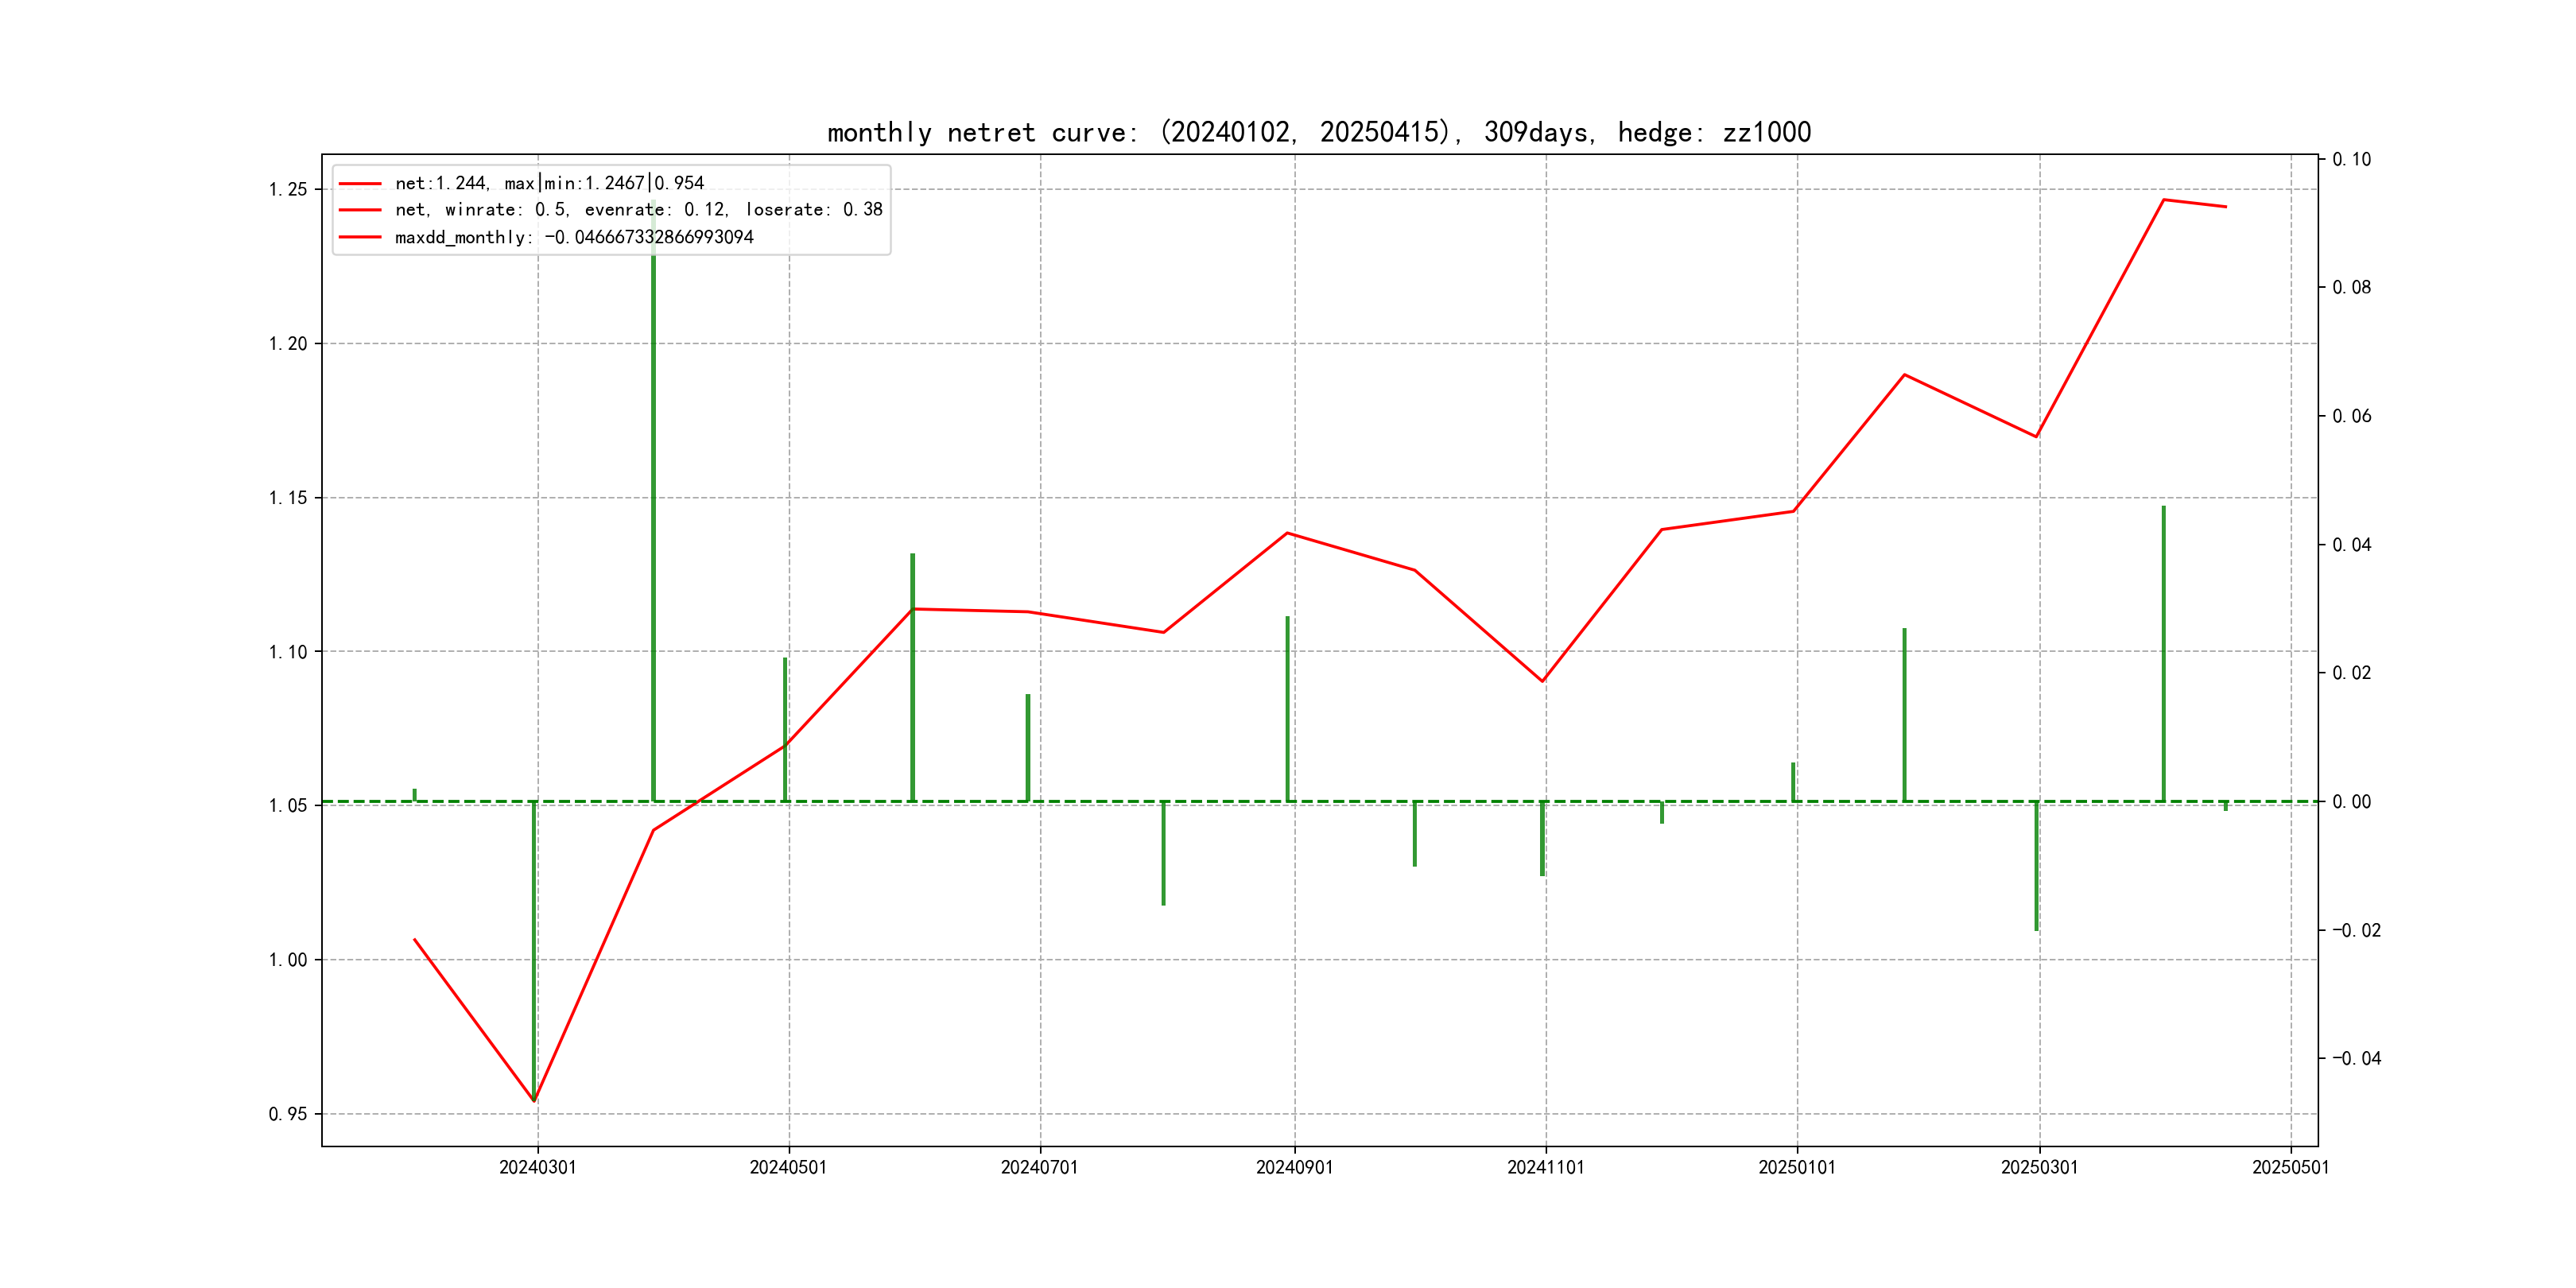Click the 20250301 x-axis label
Screen dimensions: 2576x1288
pyautogui.click(x=2039, y=1167)
